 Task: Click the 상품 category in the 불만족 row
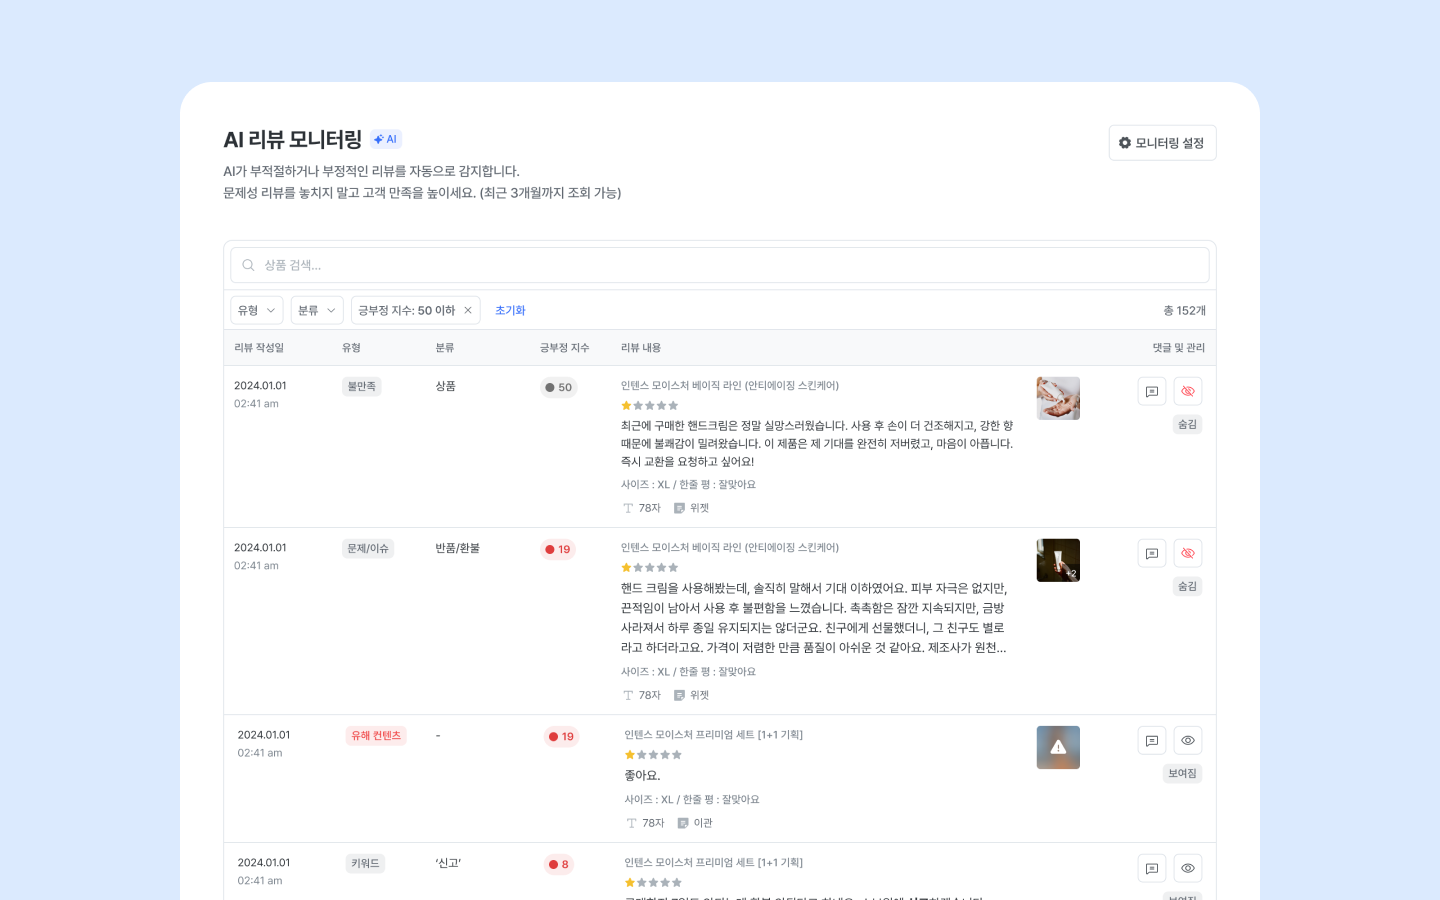(445, 386)
